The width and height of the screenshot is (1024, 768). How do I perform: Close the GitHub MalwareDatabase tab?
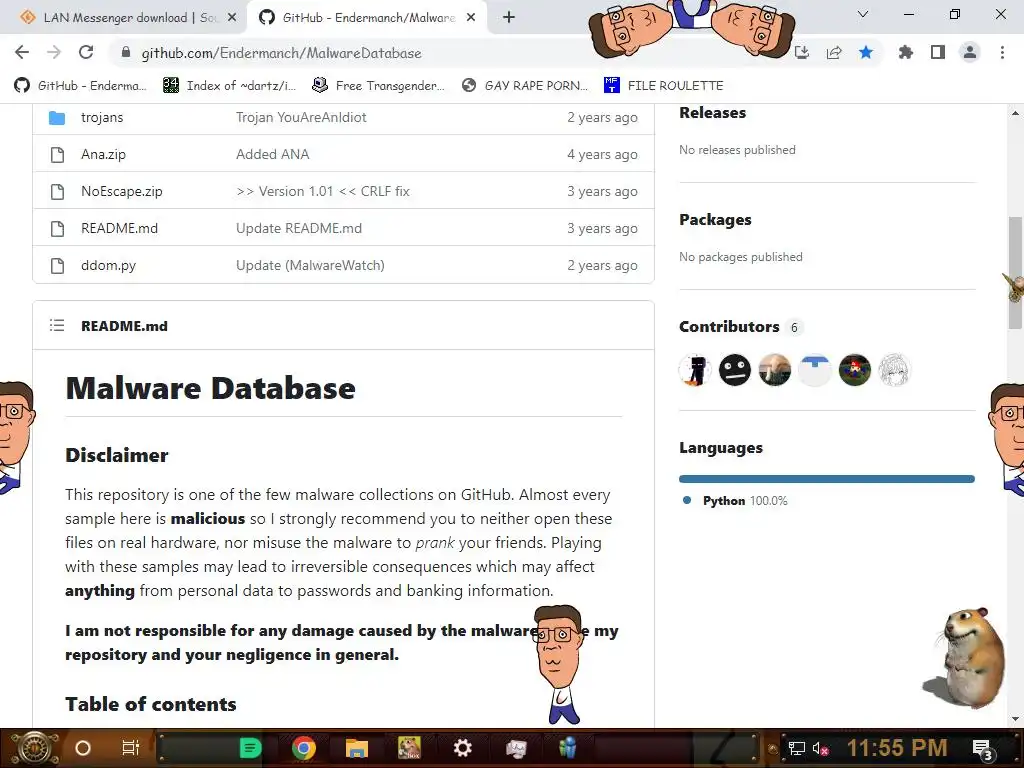pos(471,18)
